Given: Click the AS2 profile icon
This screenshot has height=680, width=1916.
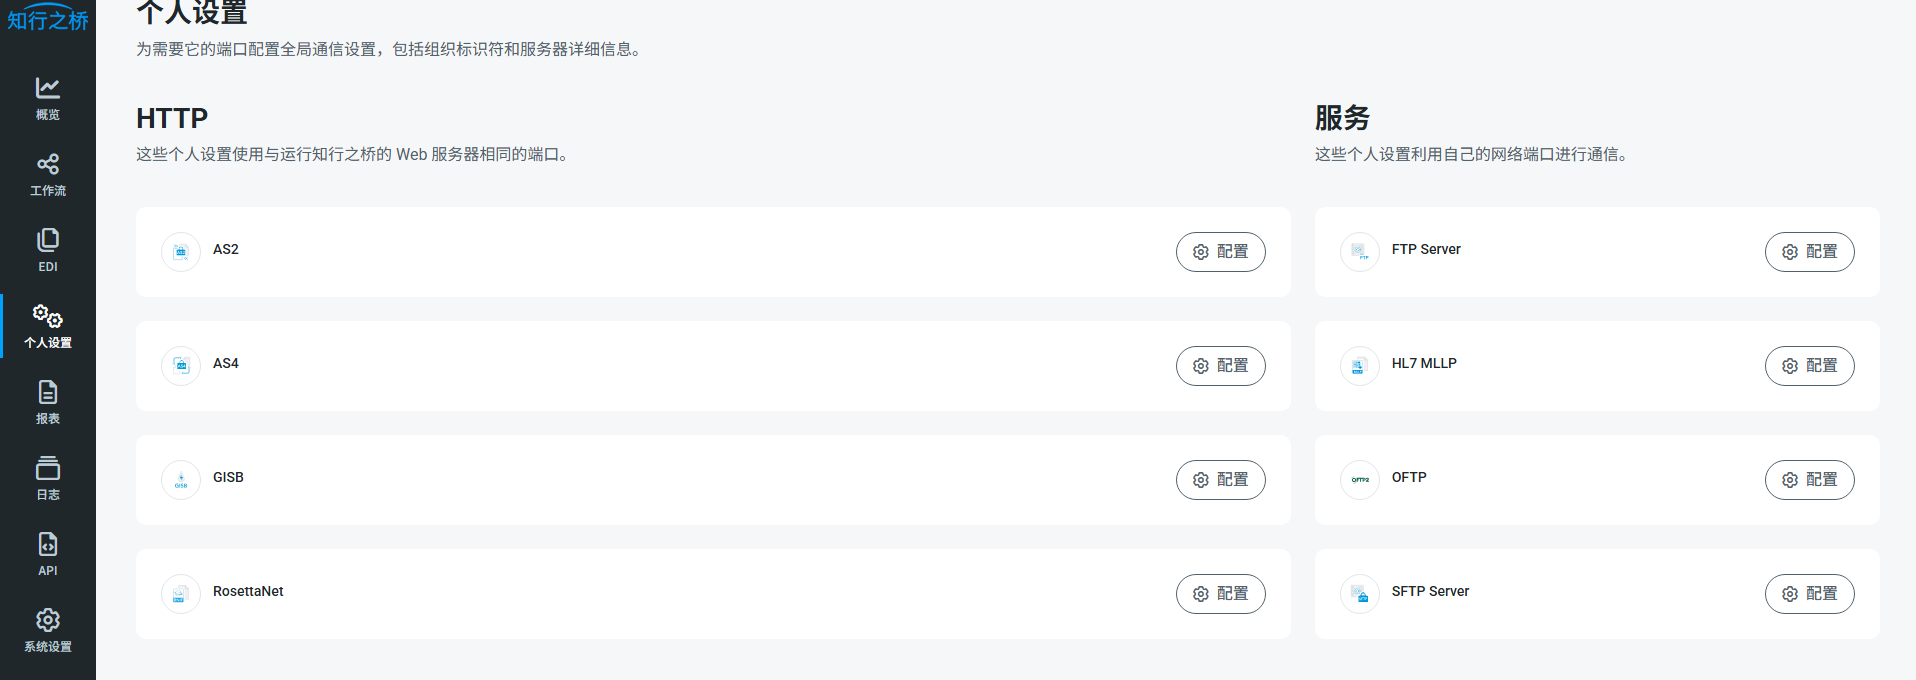Looking at the screenshot, I should pos(181,252).
